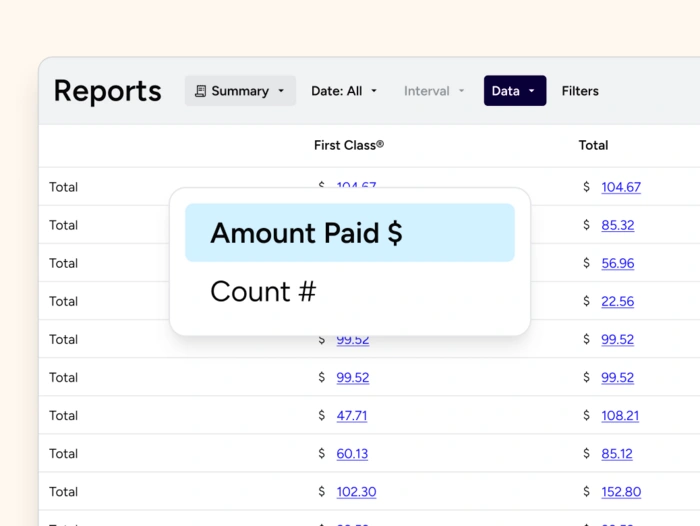Click the 152.80 total link

tap(621, 491)
